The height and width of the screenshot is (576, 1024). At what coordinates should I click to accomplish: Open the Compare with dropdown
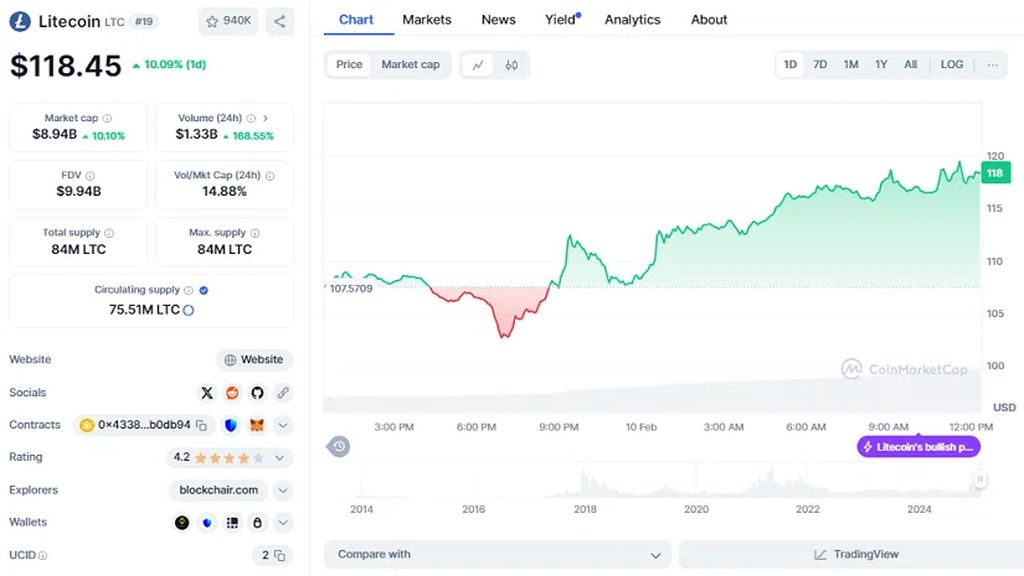(x=498, y=554)
